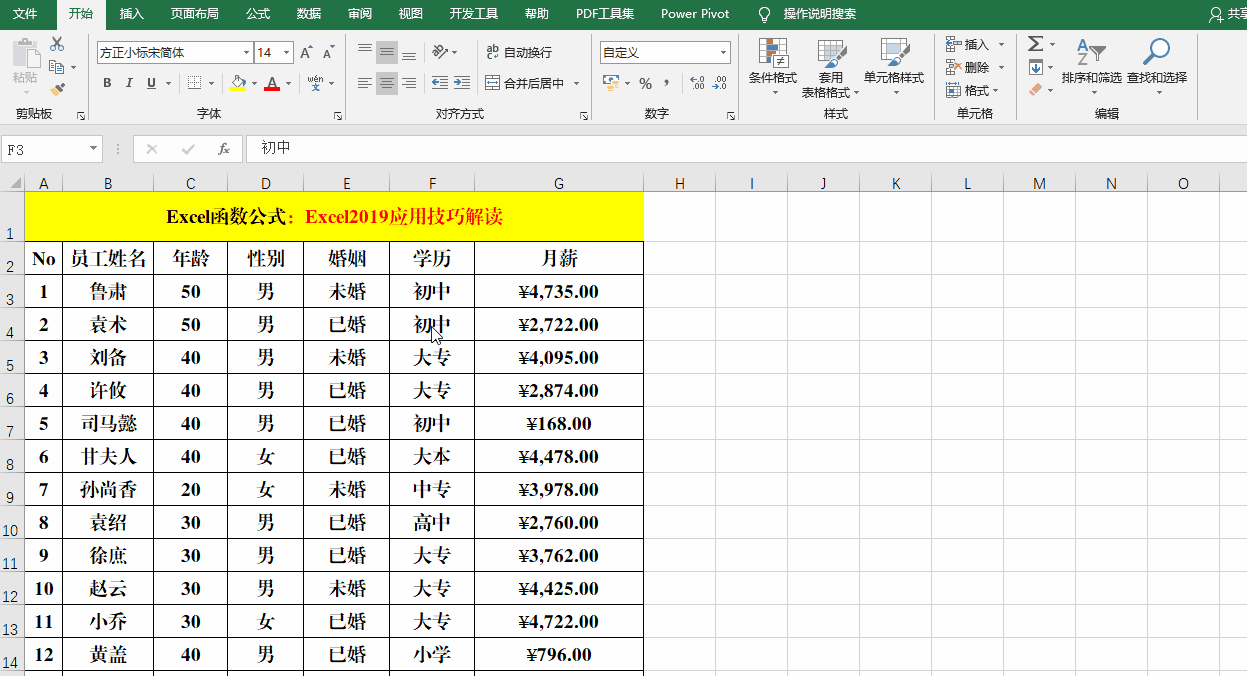This screenshot has width=1247, height=676.
Task: Click 单元格样式 cell styles button
Action: (x=894, y=68)
